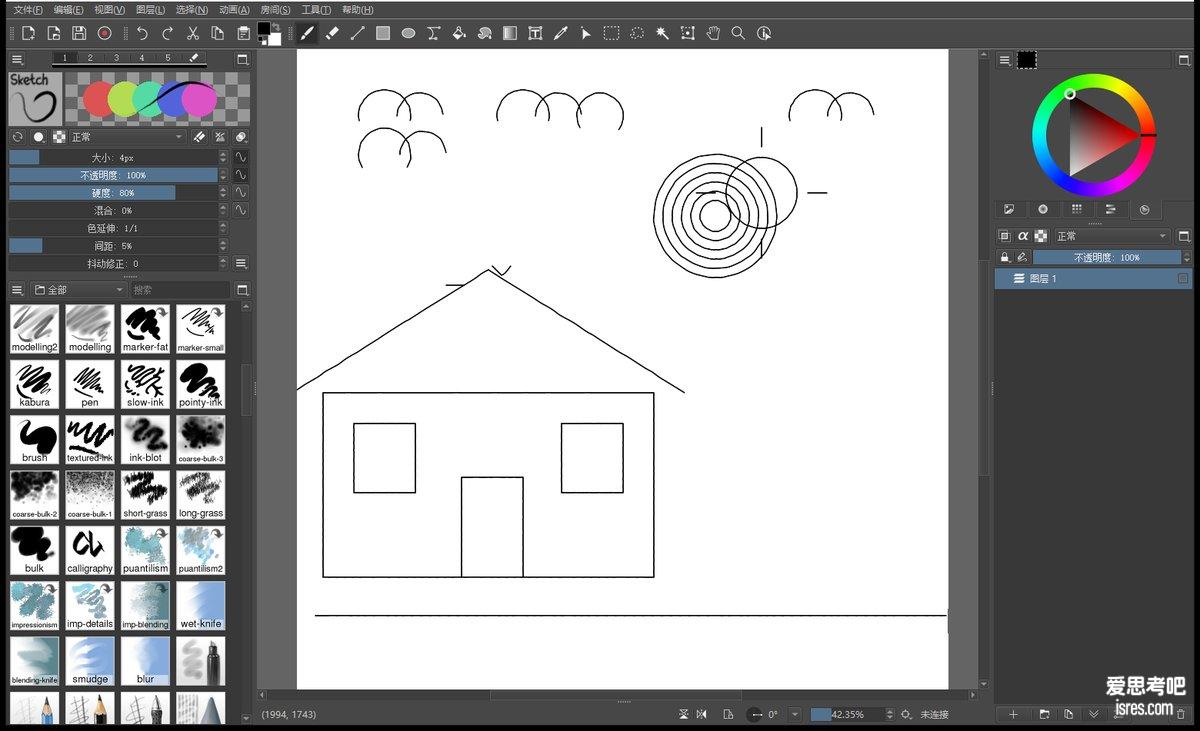Select the Text tool
Image resolution: width=1200 pixels, height=731 pixels.
coord(535,33)
